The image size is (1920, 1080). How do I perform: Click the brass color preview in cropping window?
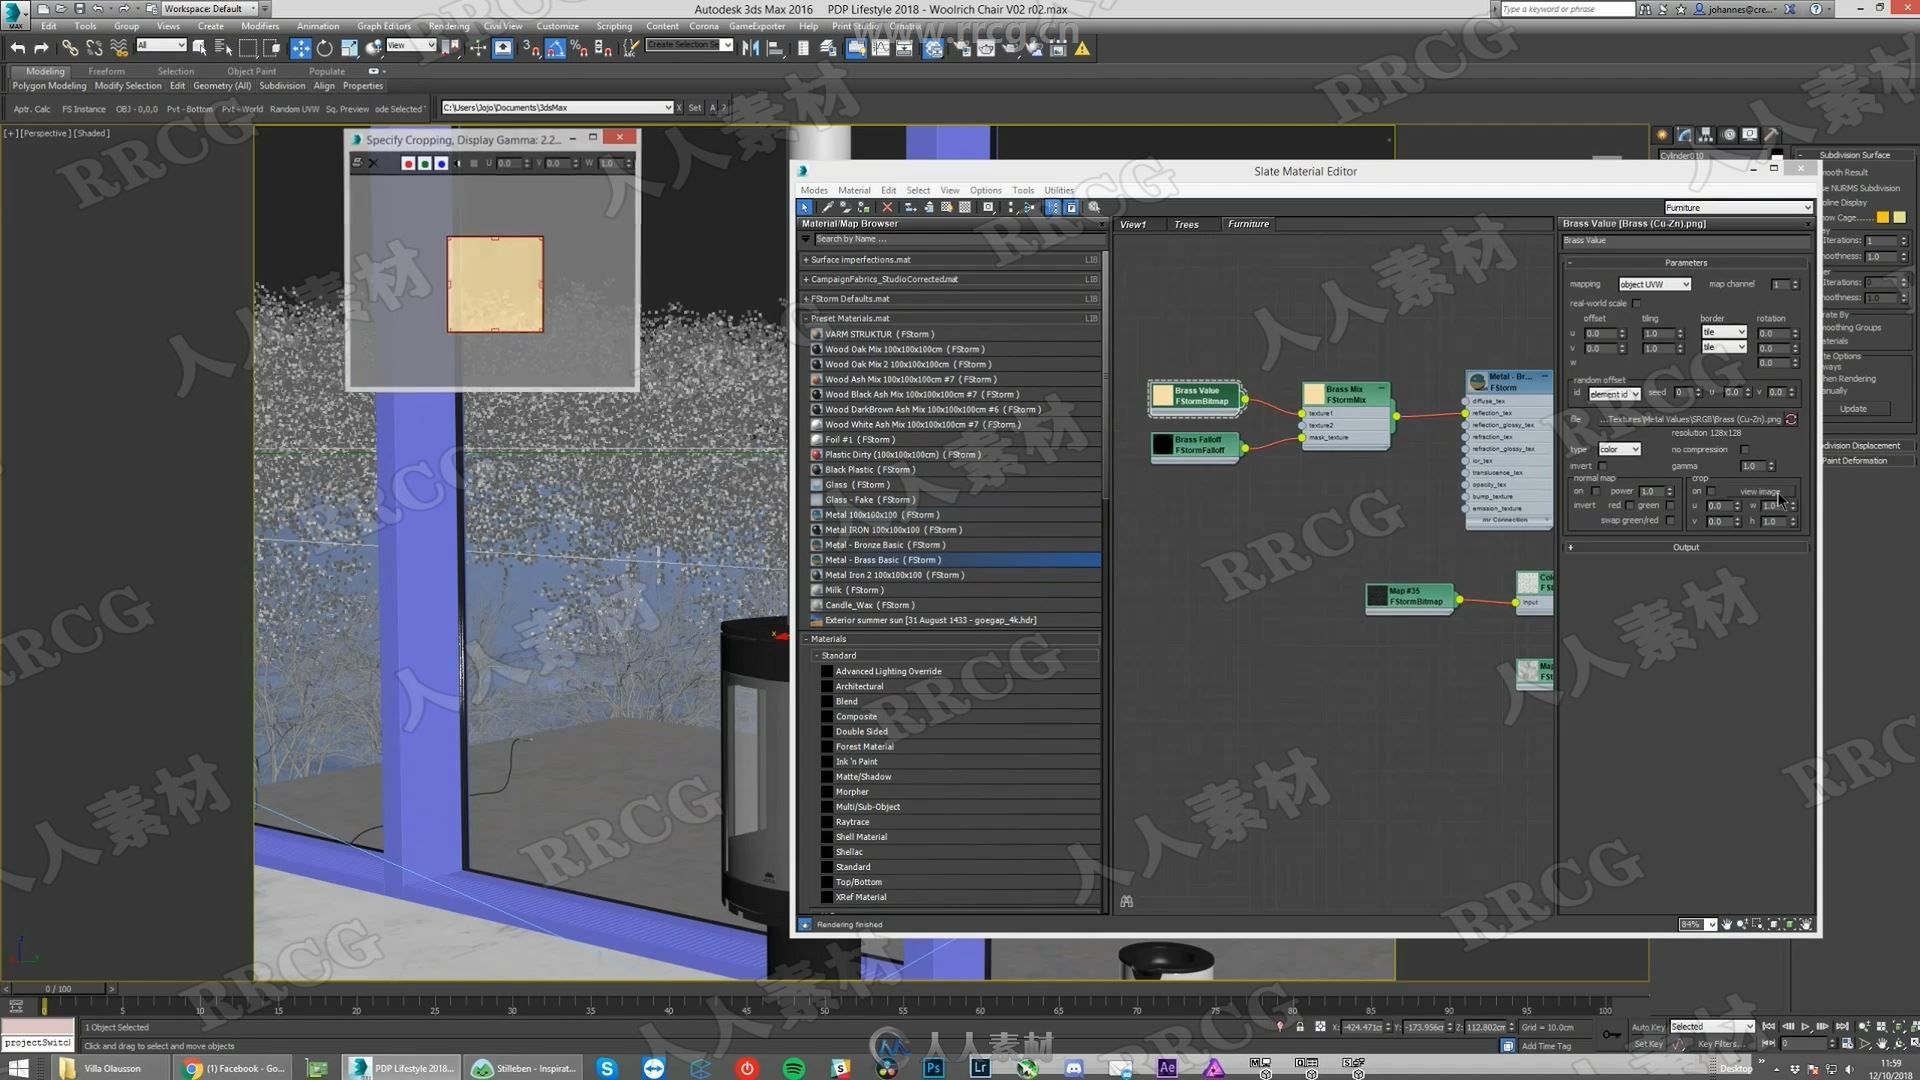tap(495, 284)
